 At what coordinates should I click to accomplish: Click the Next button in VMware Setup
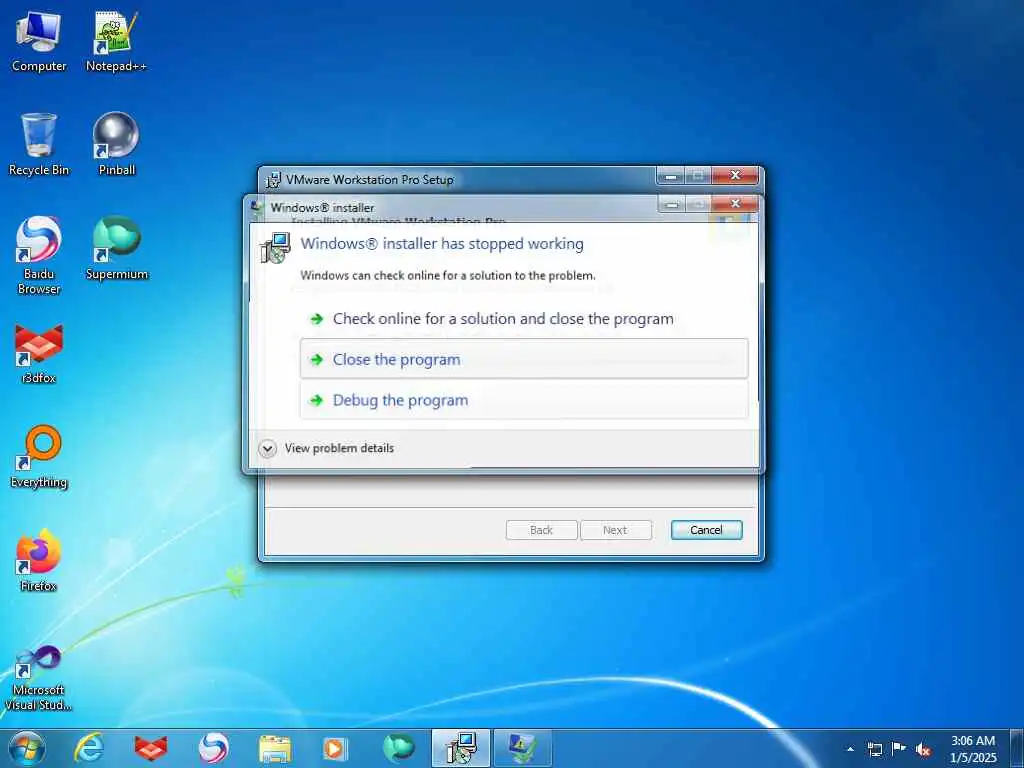[x=615, y=530]
